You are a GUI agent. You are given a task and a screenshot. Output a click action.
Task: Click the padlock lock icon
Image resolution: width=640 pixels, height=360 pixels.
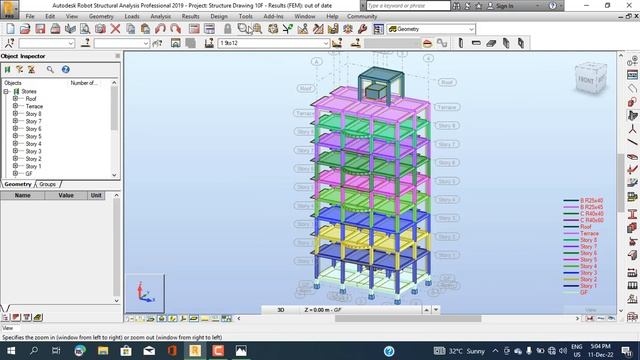[227, 29]
